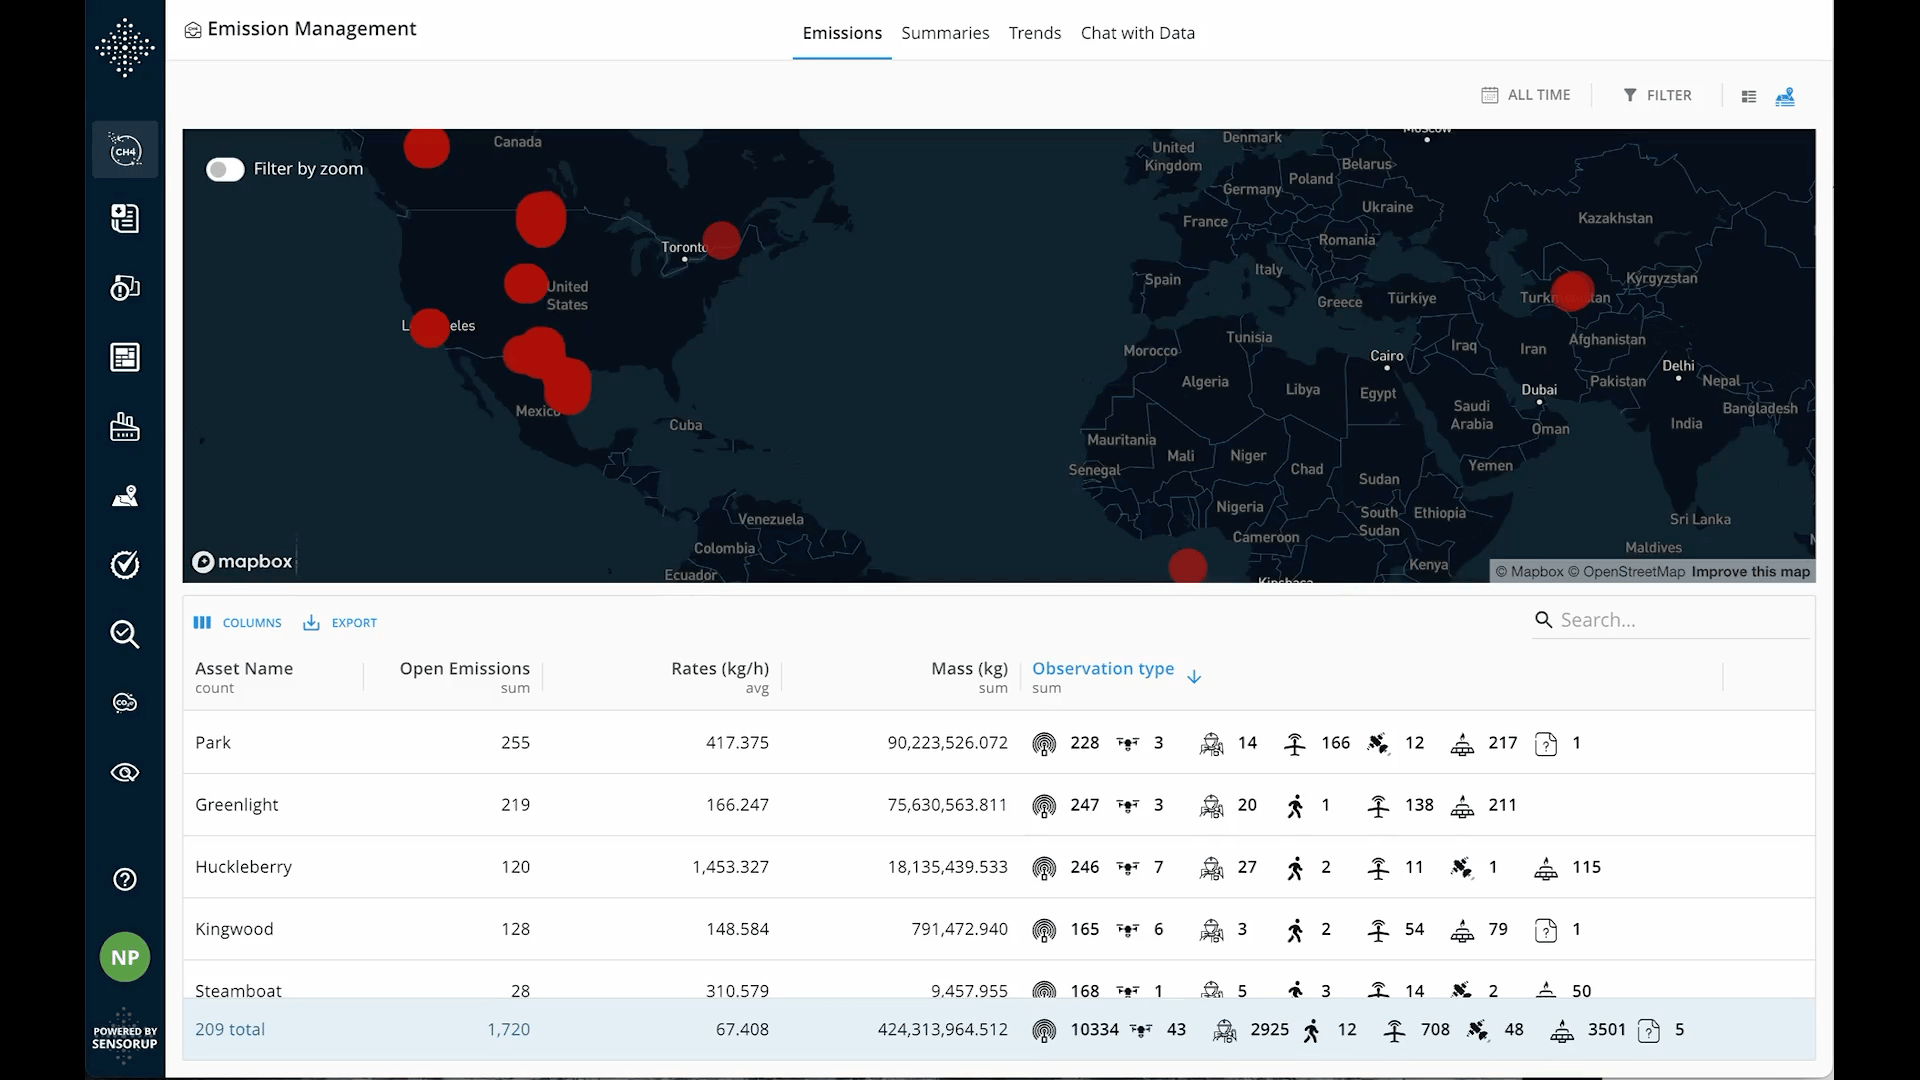Open the help question mark icon
The image size is (1920, 1080).
[x=125, y=879]
